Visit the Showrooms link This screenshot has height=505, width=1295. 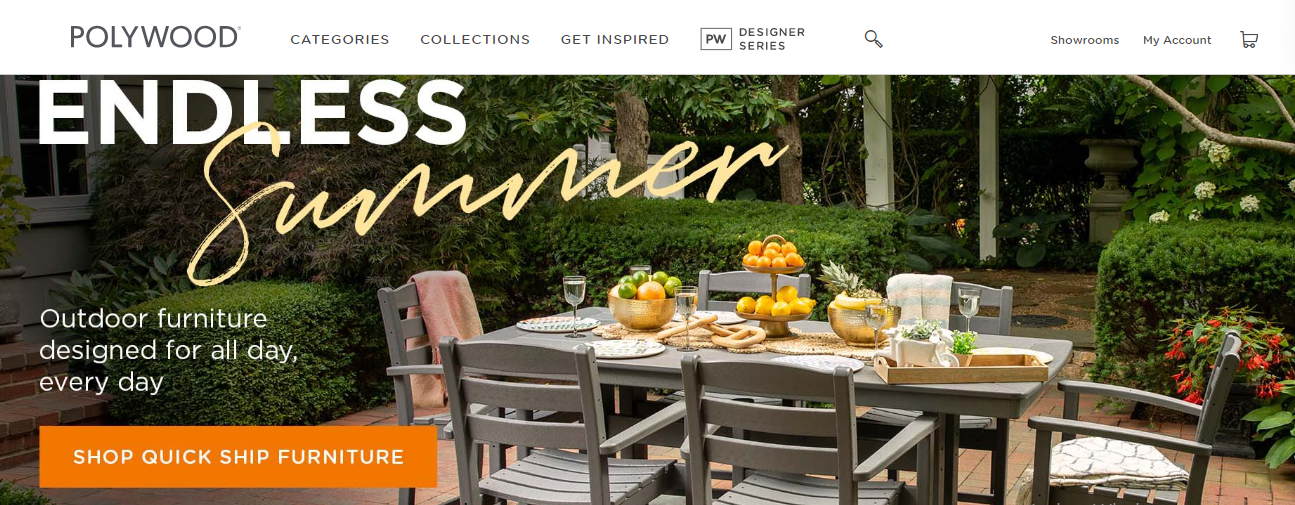click(x=1085, y=40)
